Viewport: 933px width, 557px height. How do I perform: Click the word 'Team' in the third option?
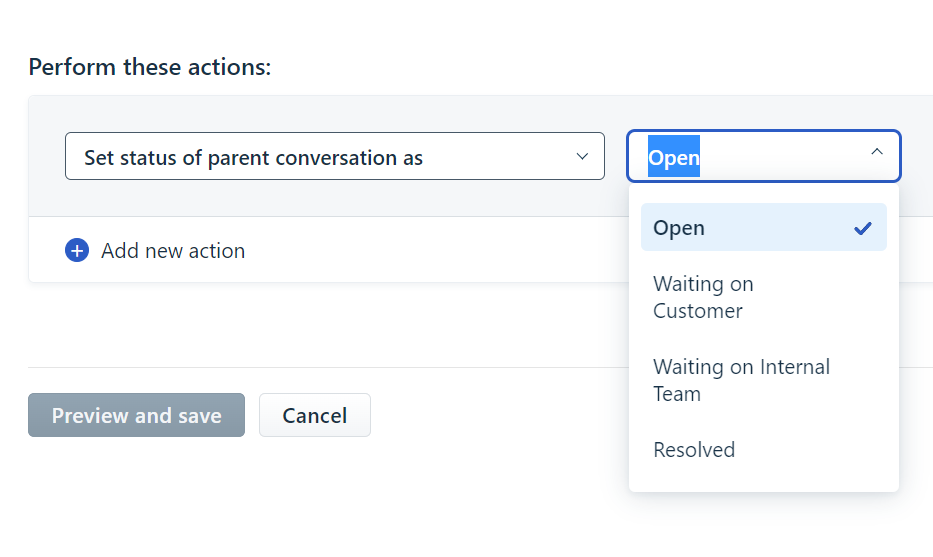pyautogui.click(x=677, y=394)
